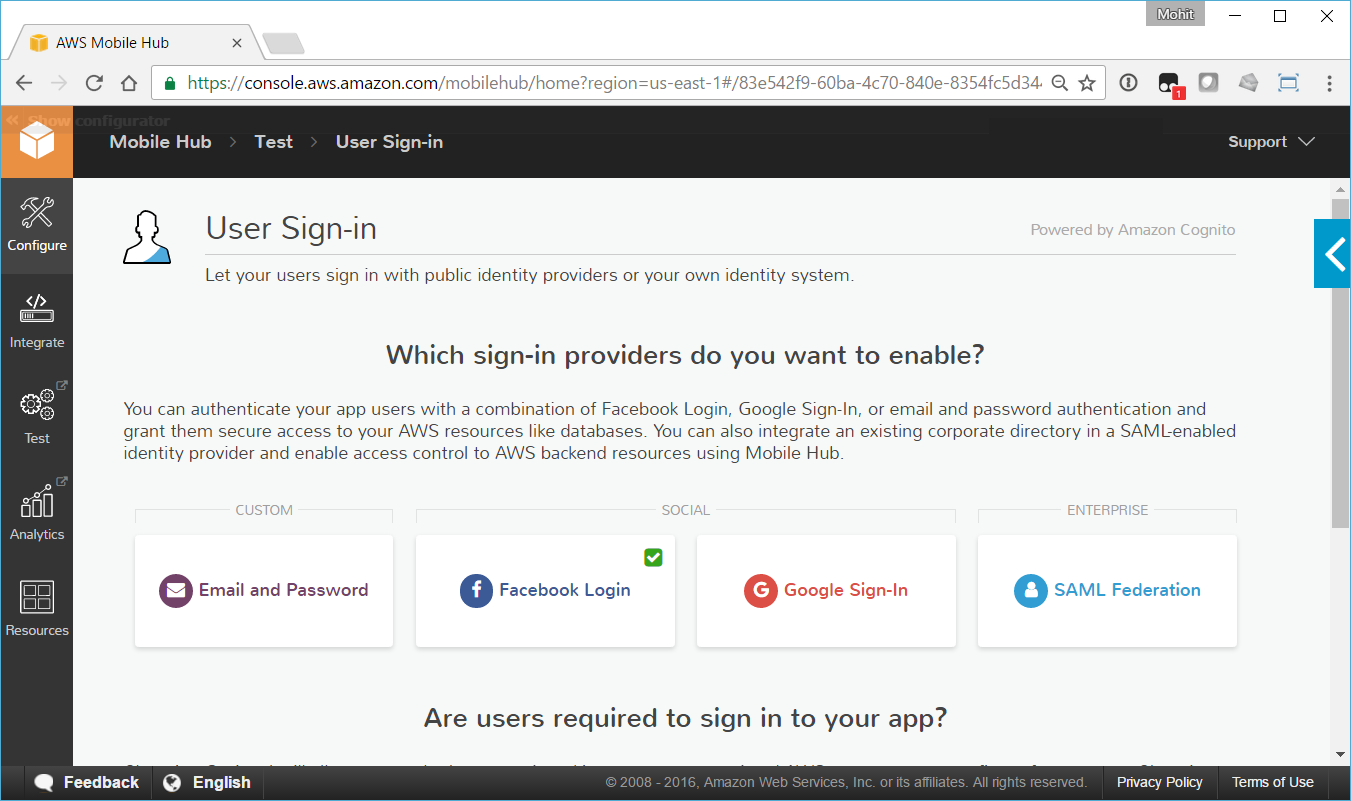Open Resources from the left sidebar
This screenshot has width=1351, height=801.
point(37,605)
